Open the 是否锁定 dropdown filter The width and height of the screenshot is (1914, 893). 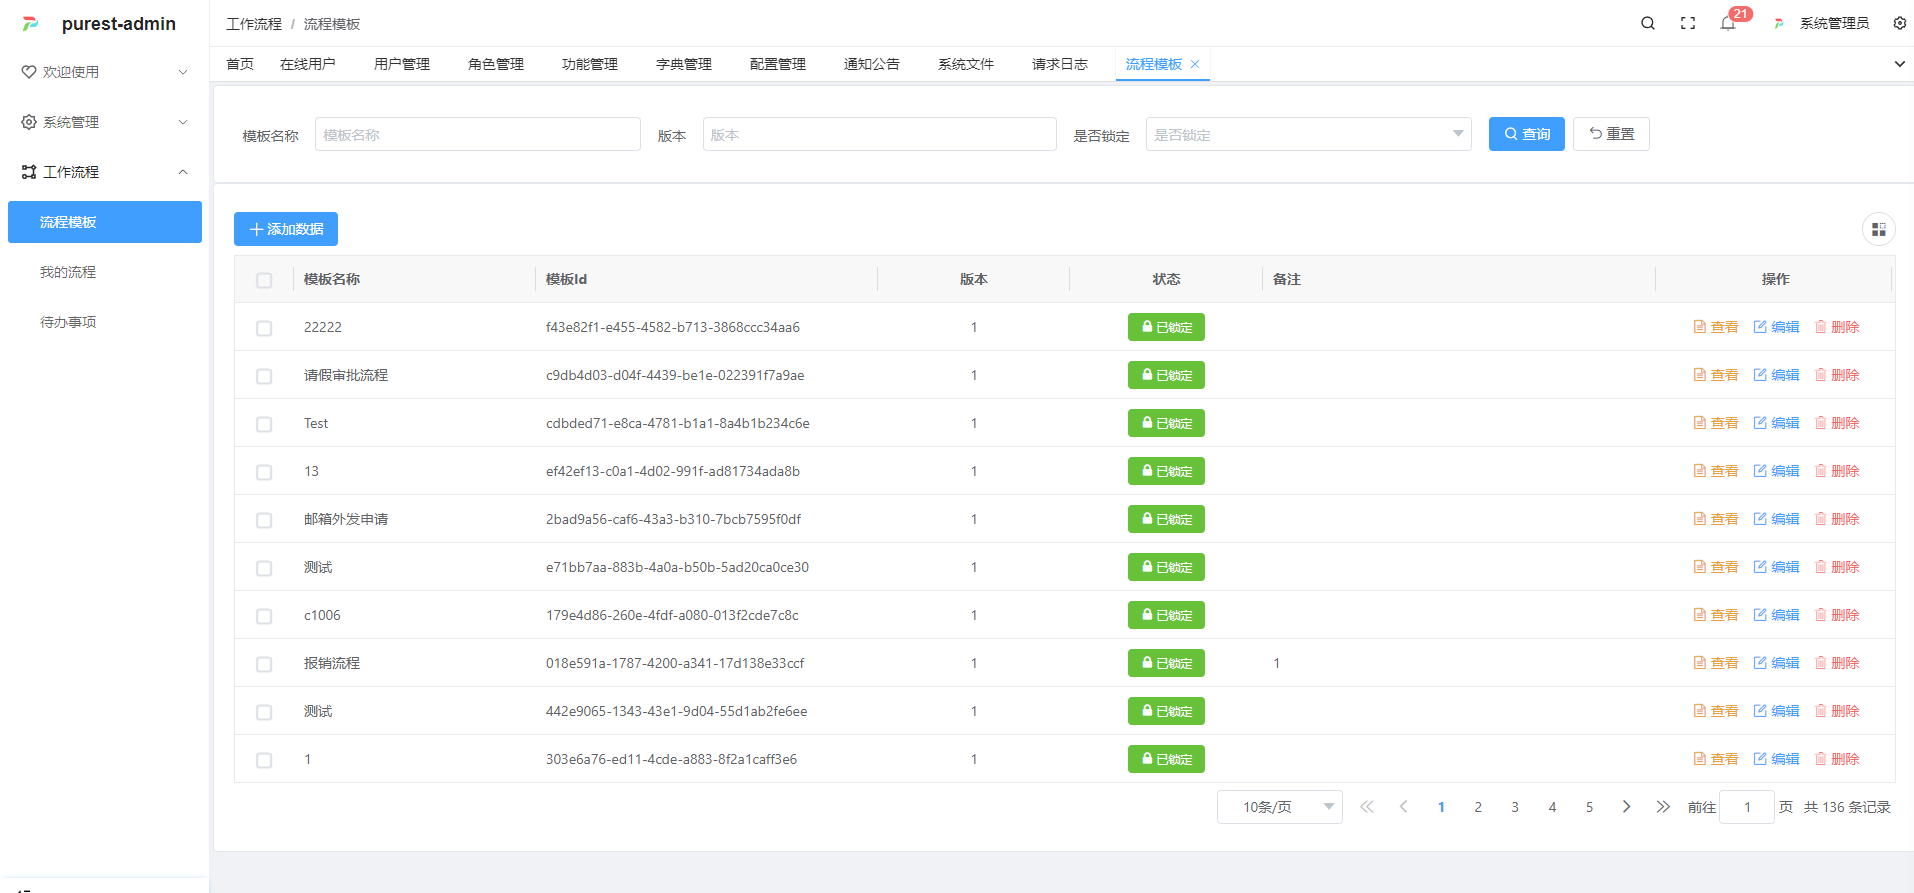pos(1307,135)
